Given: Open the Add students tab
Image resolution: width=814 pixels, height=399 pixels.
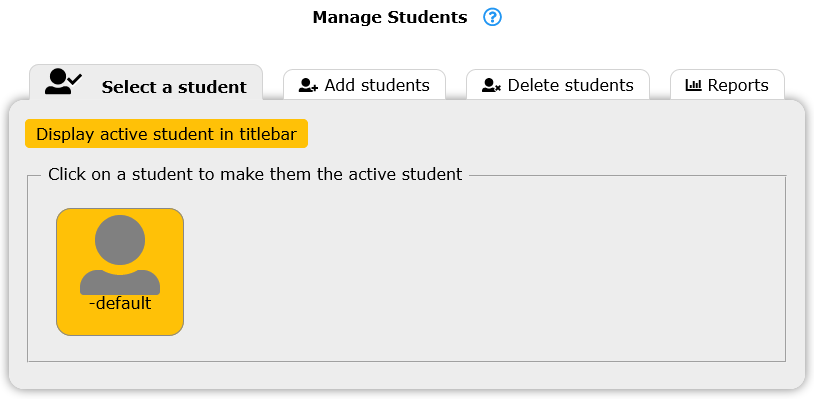Looking at the screenshot, I should (x=364, y=84).
